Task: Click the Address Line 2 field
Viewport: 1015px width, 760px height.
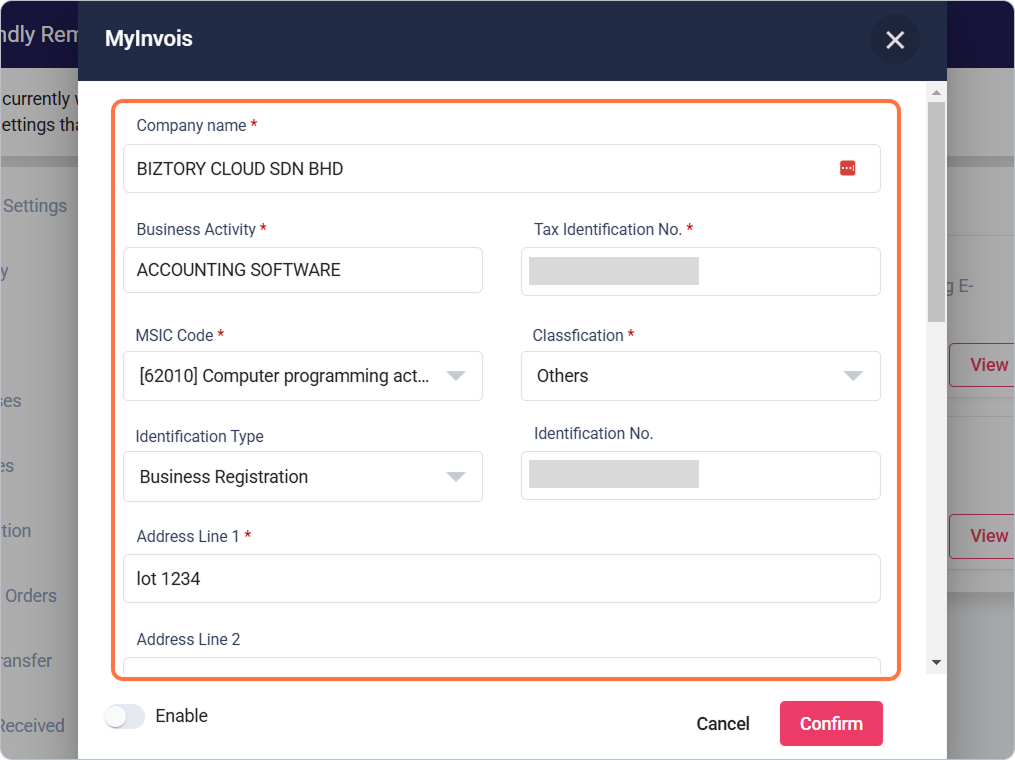Action: [502, 665]
